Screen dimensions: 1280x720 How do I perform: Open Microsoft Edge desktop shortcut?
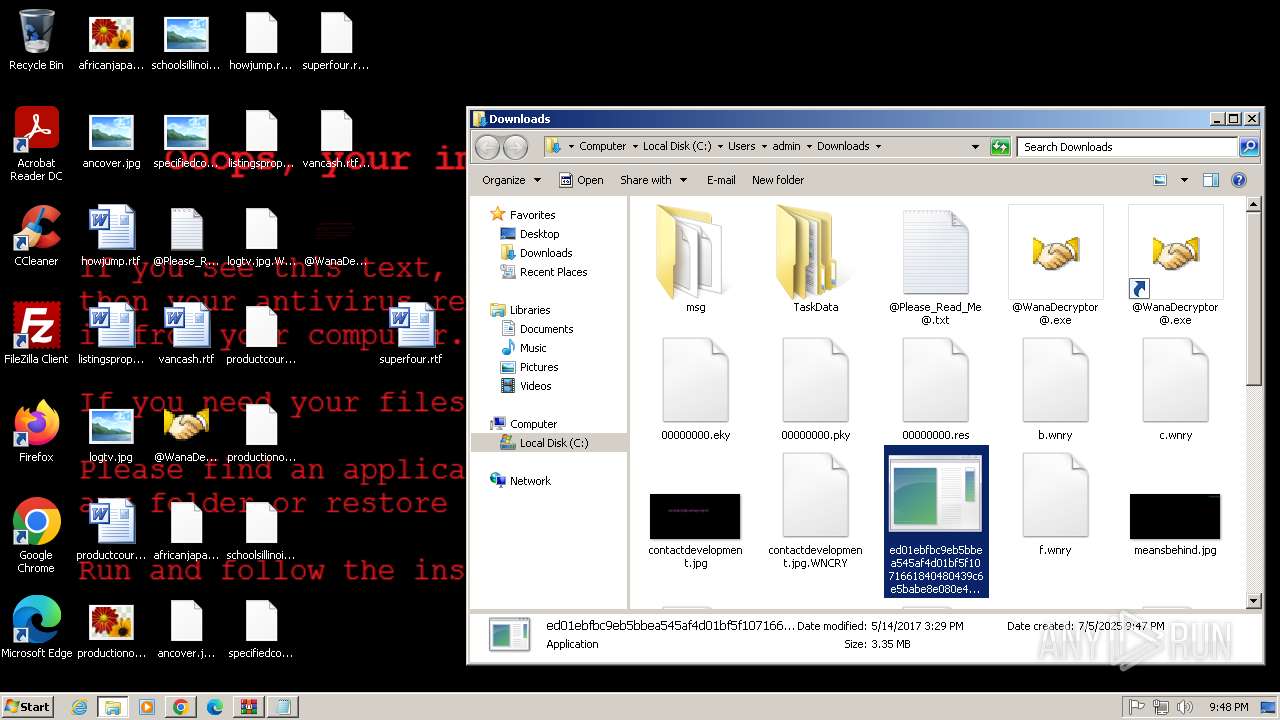click(x=36, y=627)
